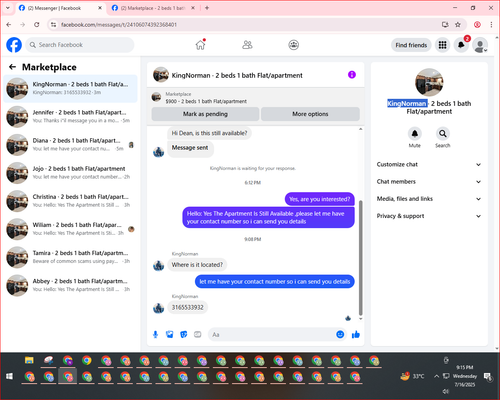Open the Groups icon in top navigation
The width and height of the screenshot is (500, 400).
click(293, 45)
